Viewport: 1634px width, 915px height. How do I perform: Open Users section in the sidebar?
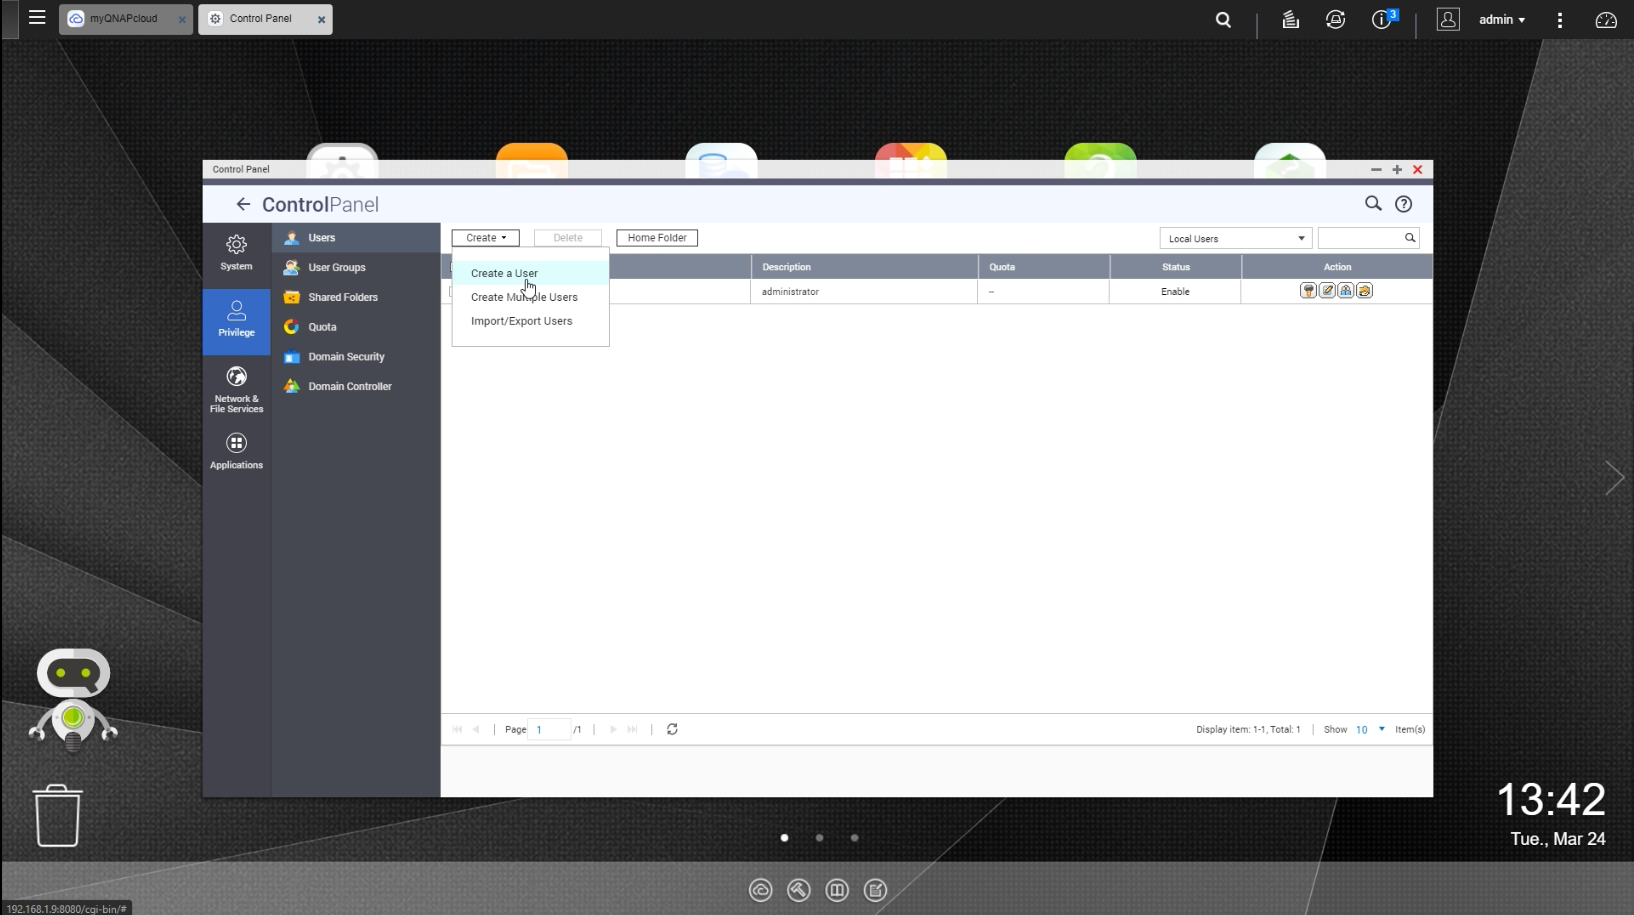356,238
